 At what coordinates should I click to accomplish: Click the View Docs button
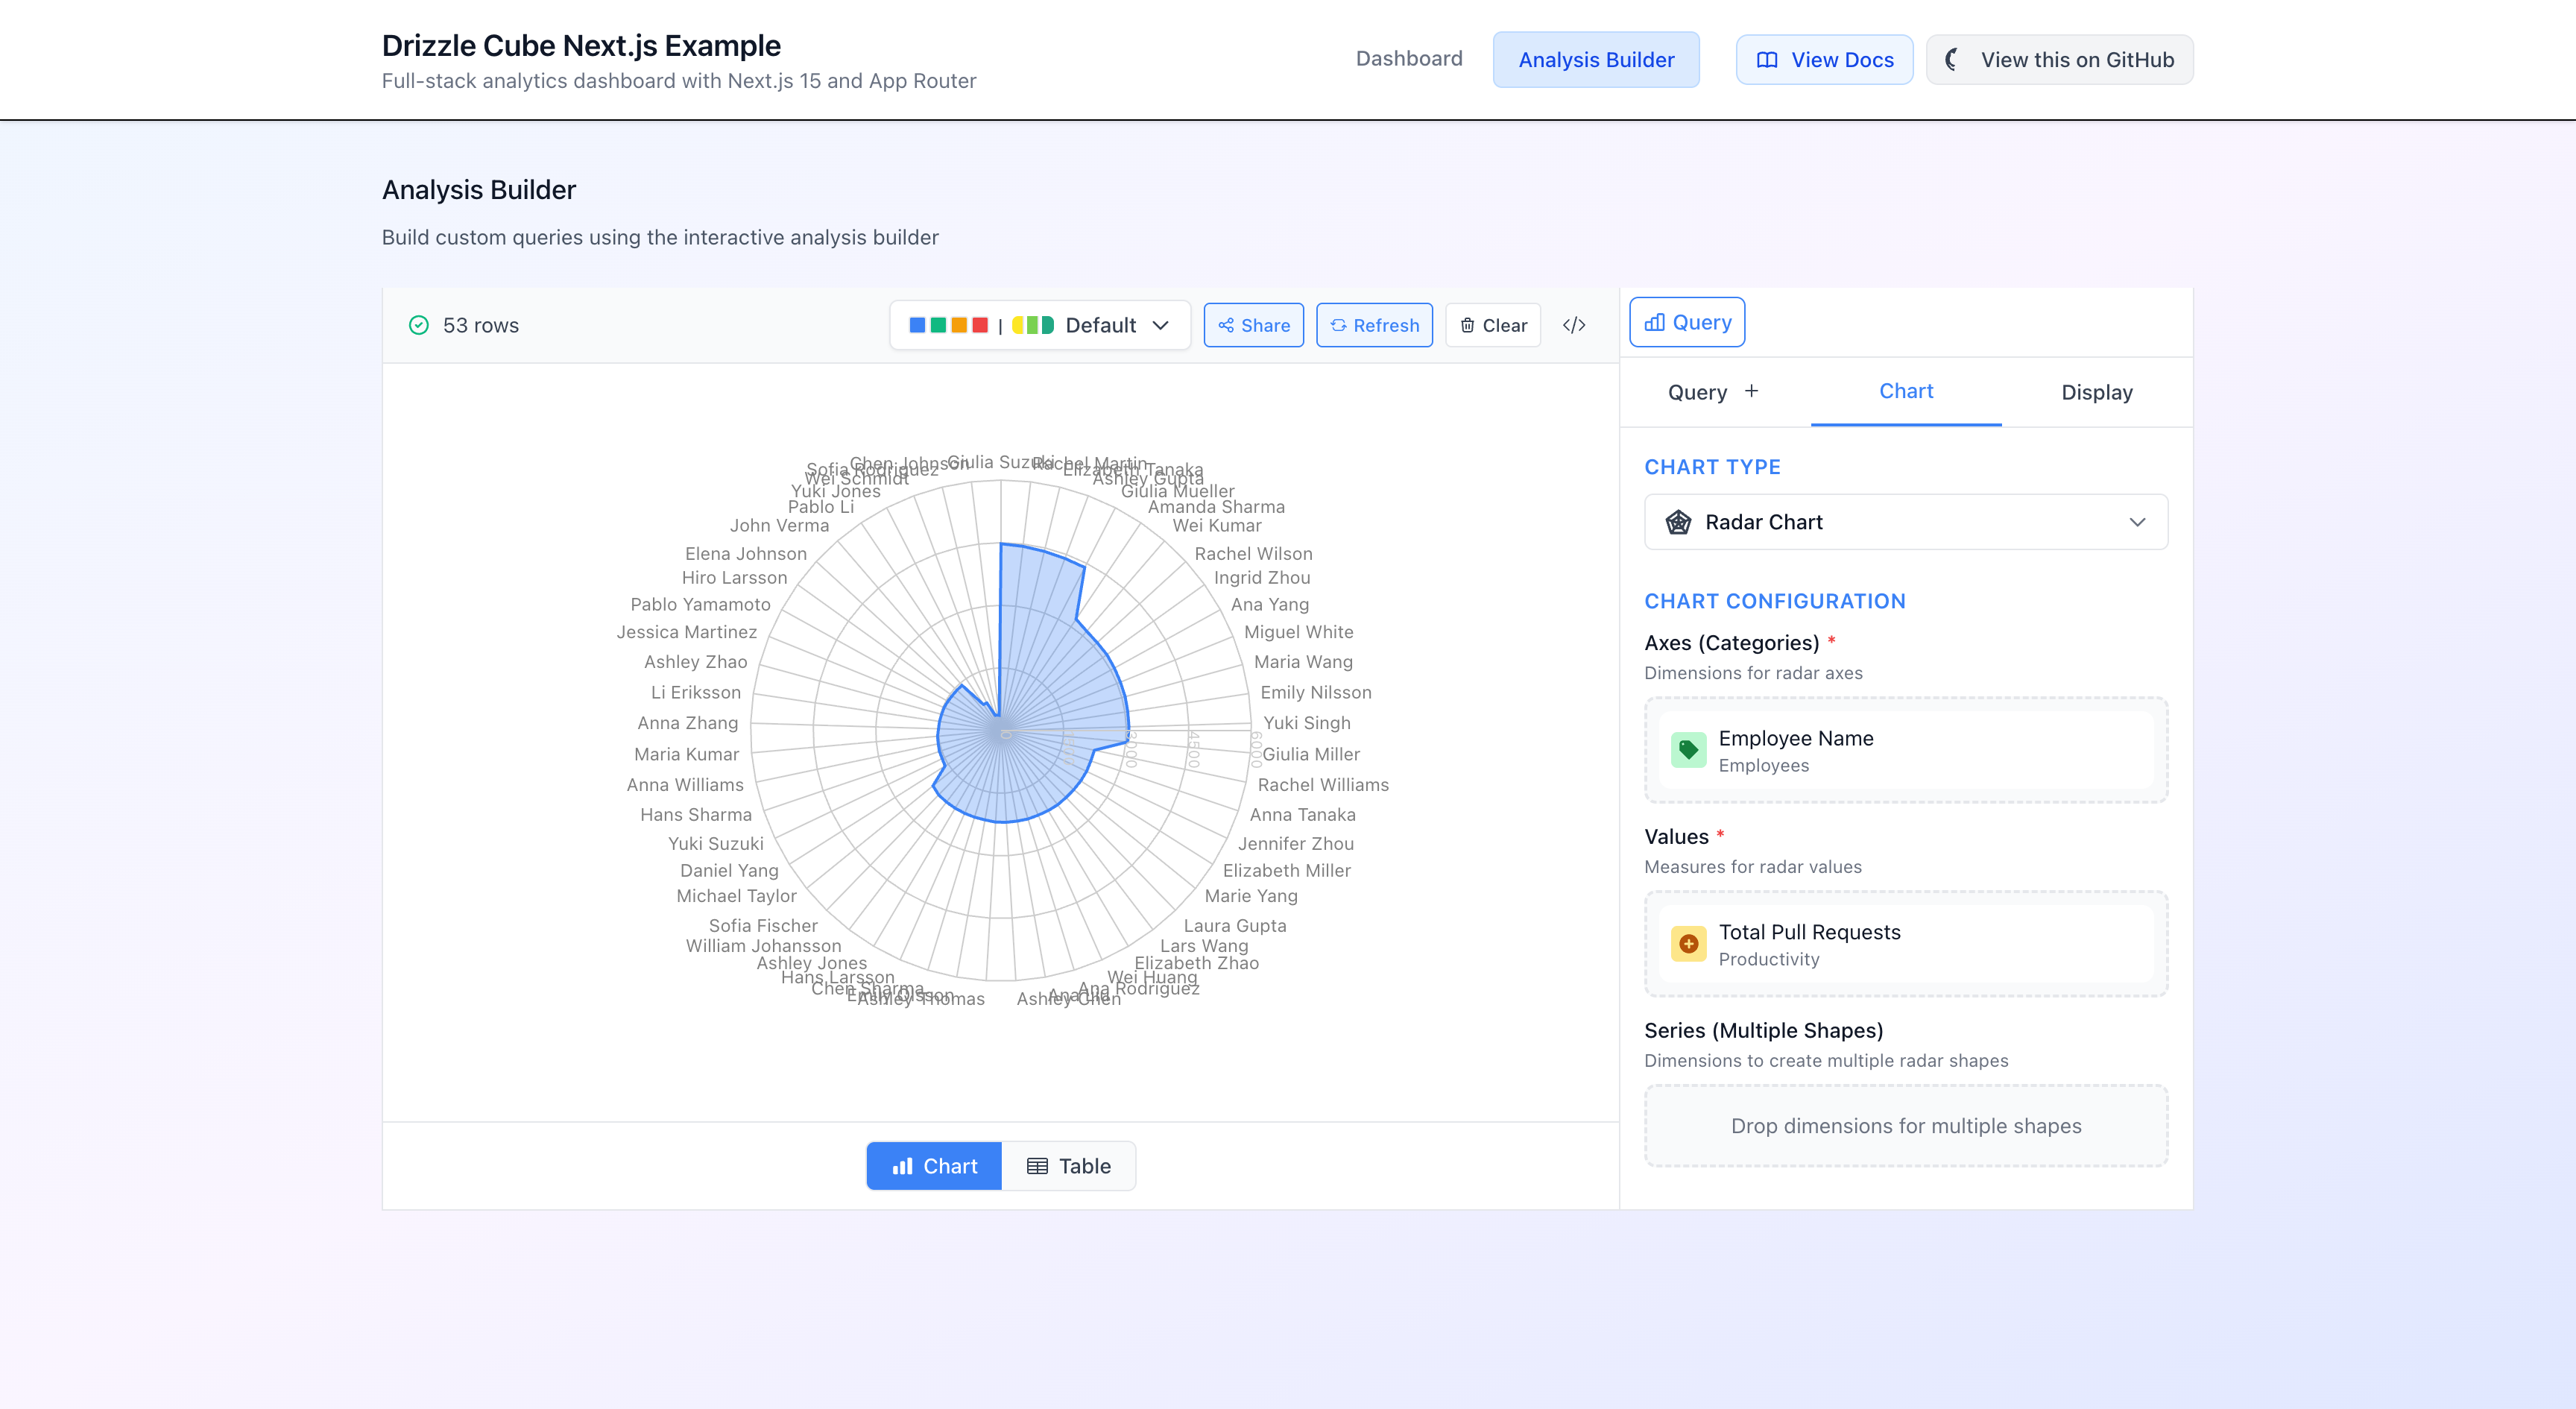tap(1823, 59)
